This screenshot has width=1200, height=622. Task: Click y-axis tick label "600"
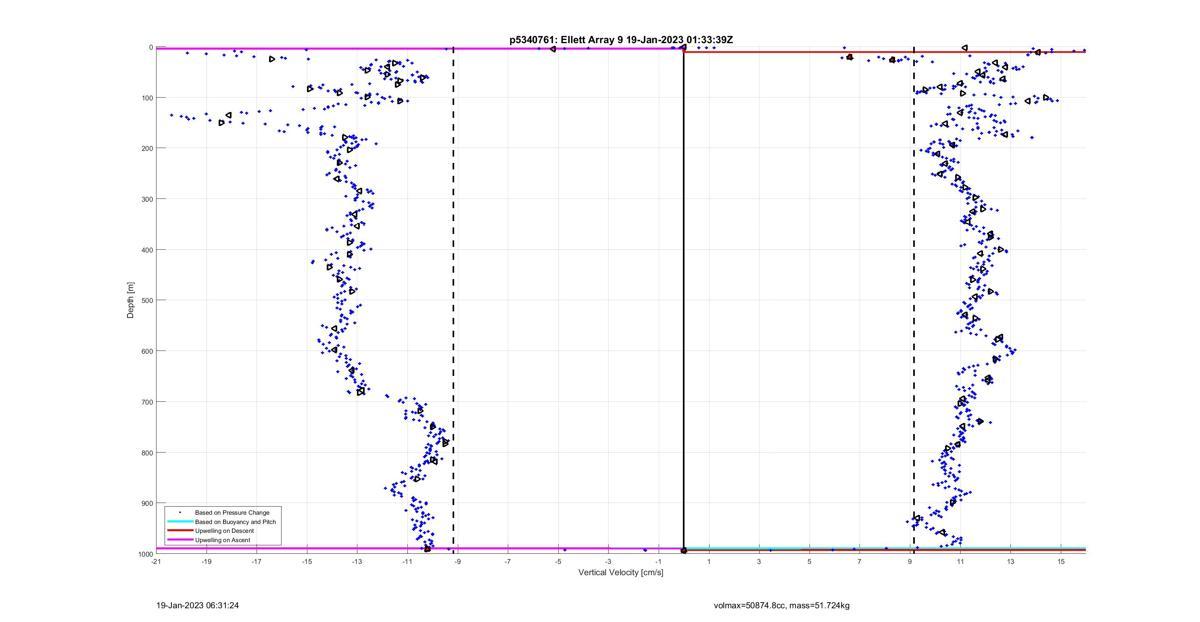pyautogui.click(x=146, y=351)
